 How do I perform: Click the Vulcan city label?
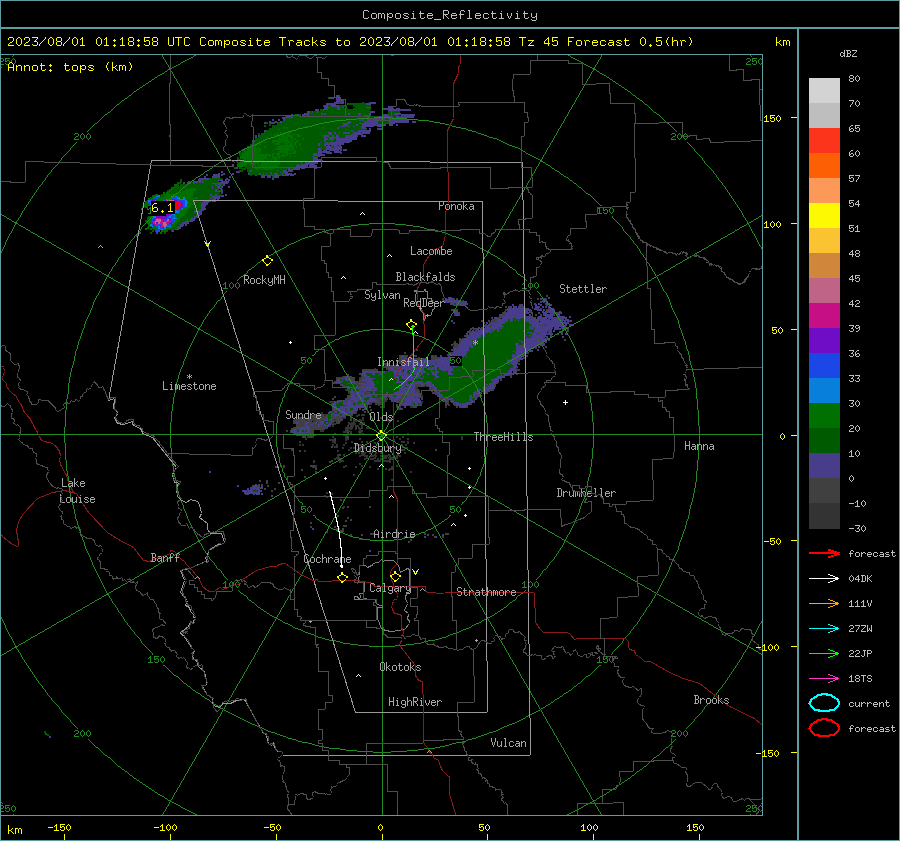pos(508,743)
